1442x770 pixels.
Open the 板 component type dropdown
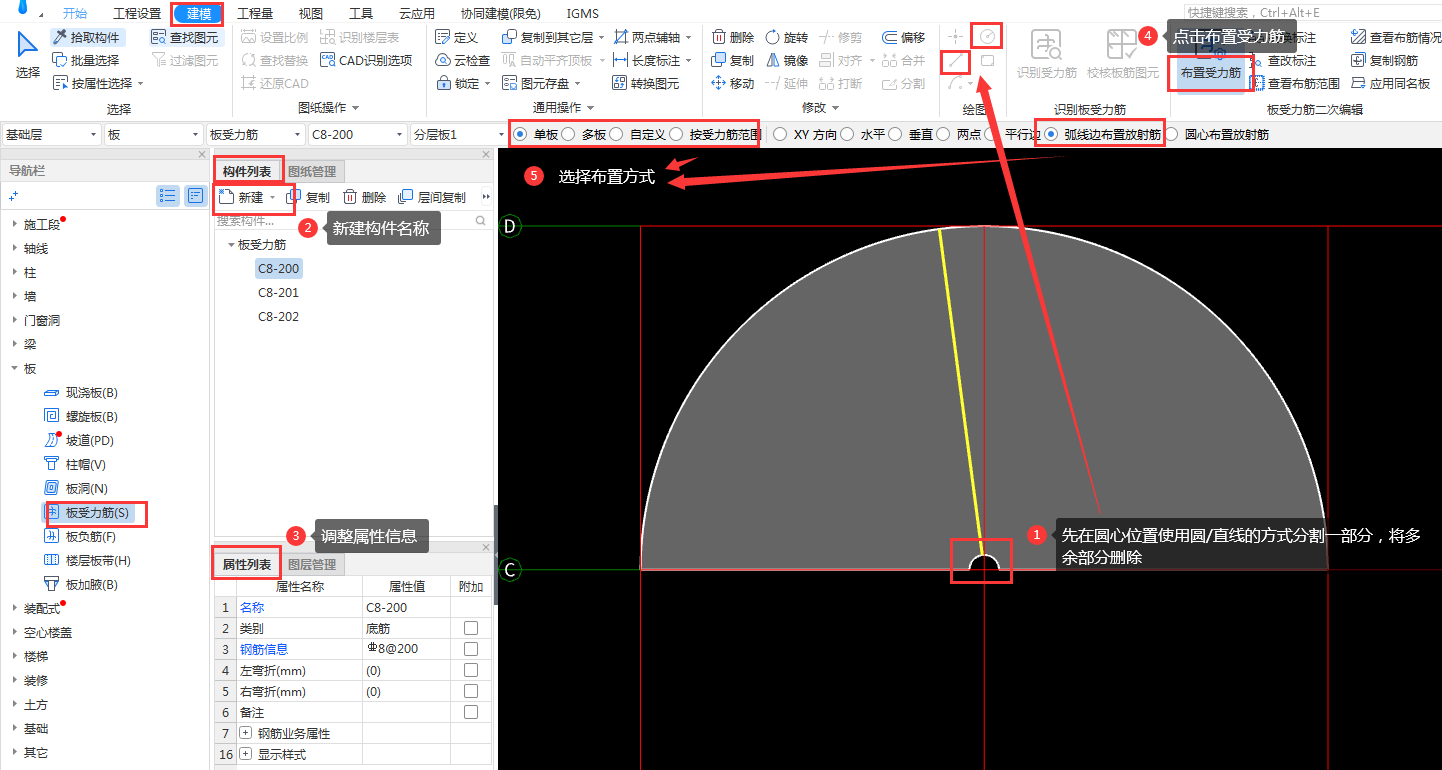153,134
